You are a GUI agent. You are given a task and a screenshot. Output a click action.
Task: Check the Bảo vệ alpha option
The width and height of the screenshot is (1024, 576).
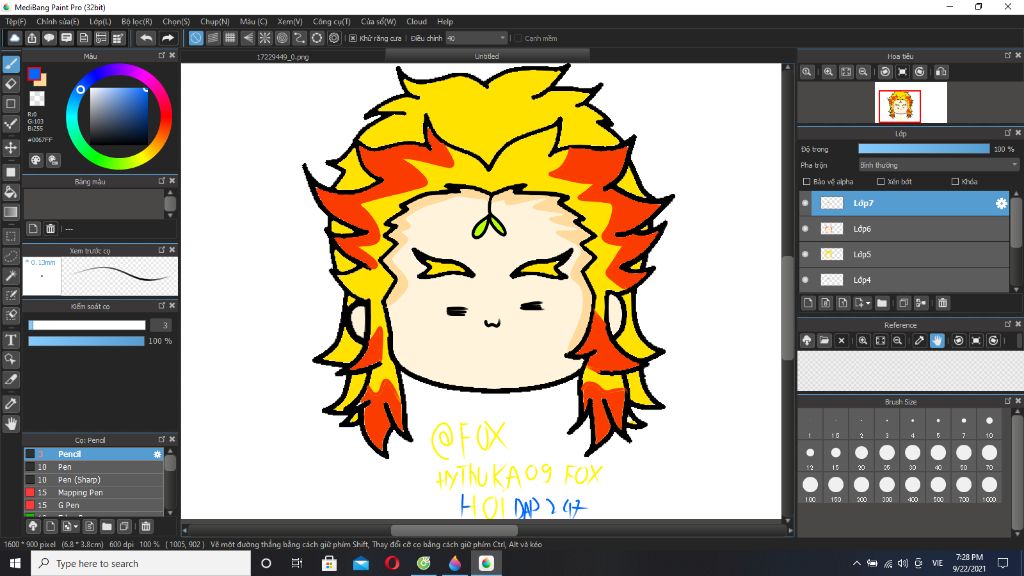point(807,182)
